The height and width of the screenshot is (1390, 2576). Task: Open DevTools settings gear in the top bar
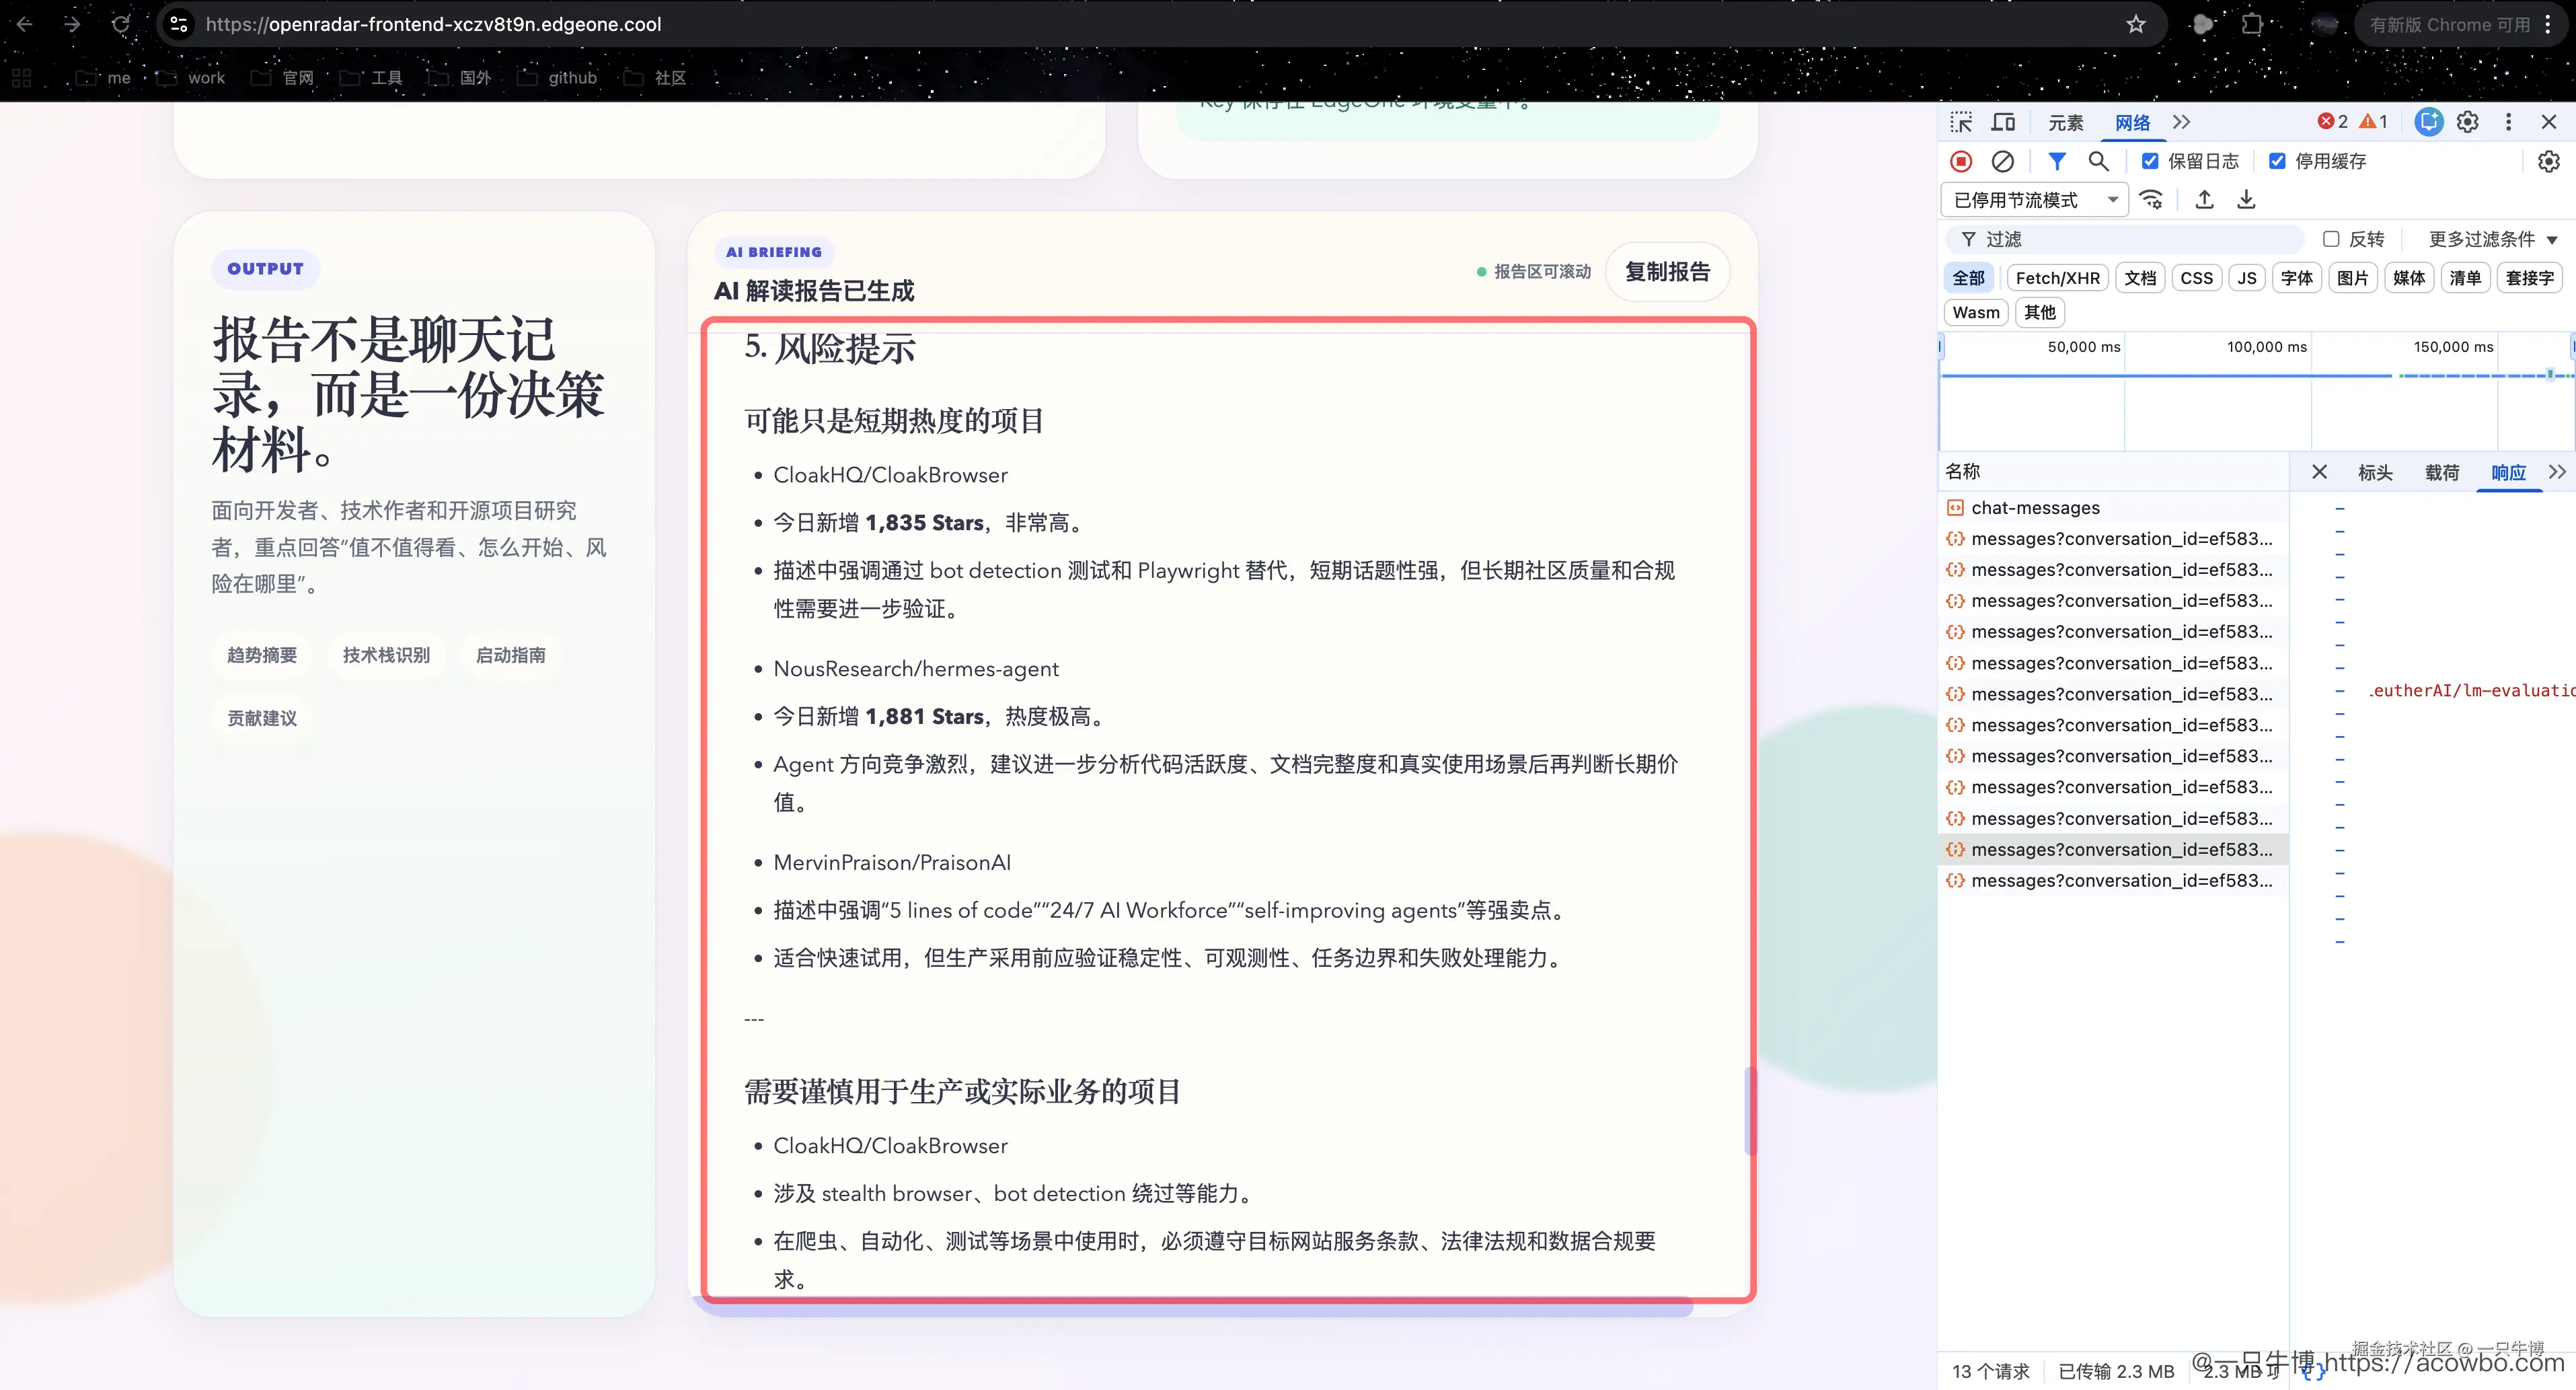[2468, 122]
